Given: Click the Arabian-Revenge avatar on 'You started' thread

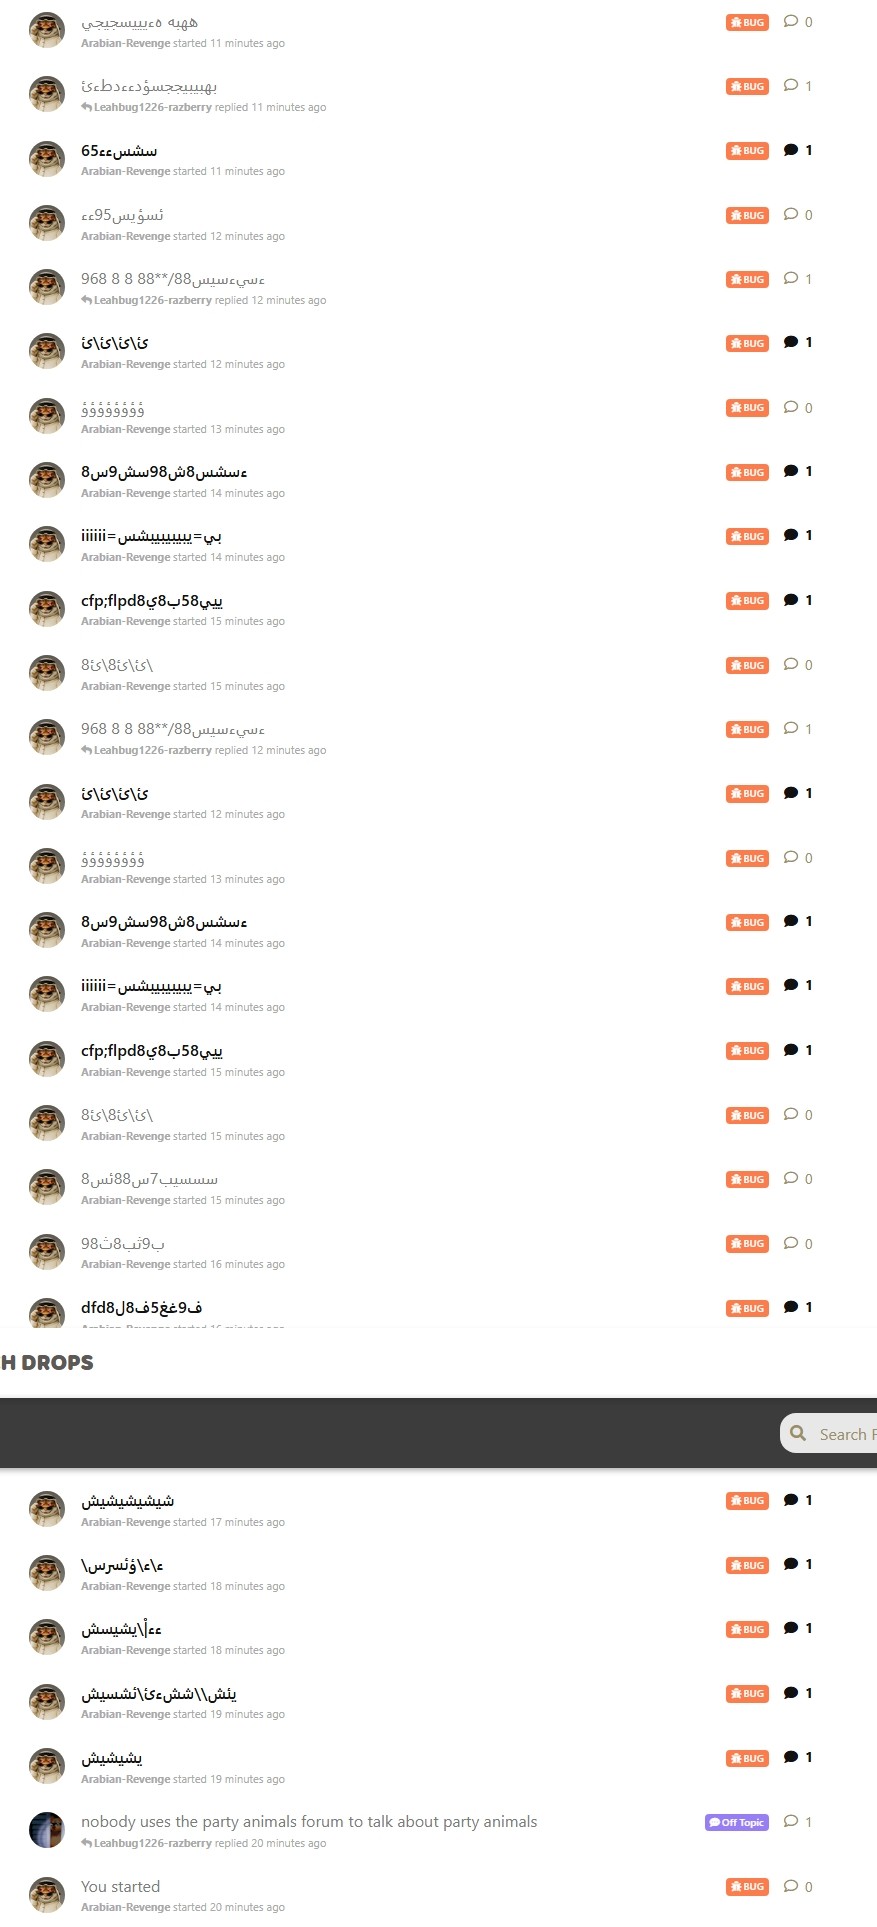Looking at the screenshot, I should 46,1894.
